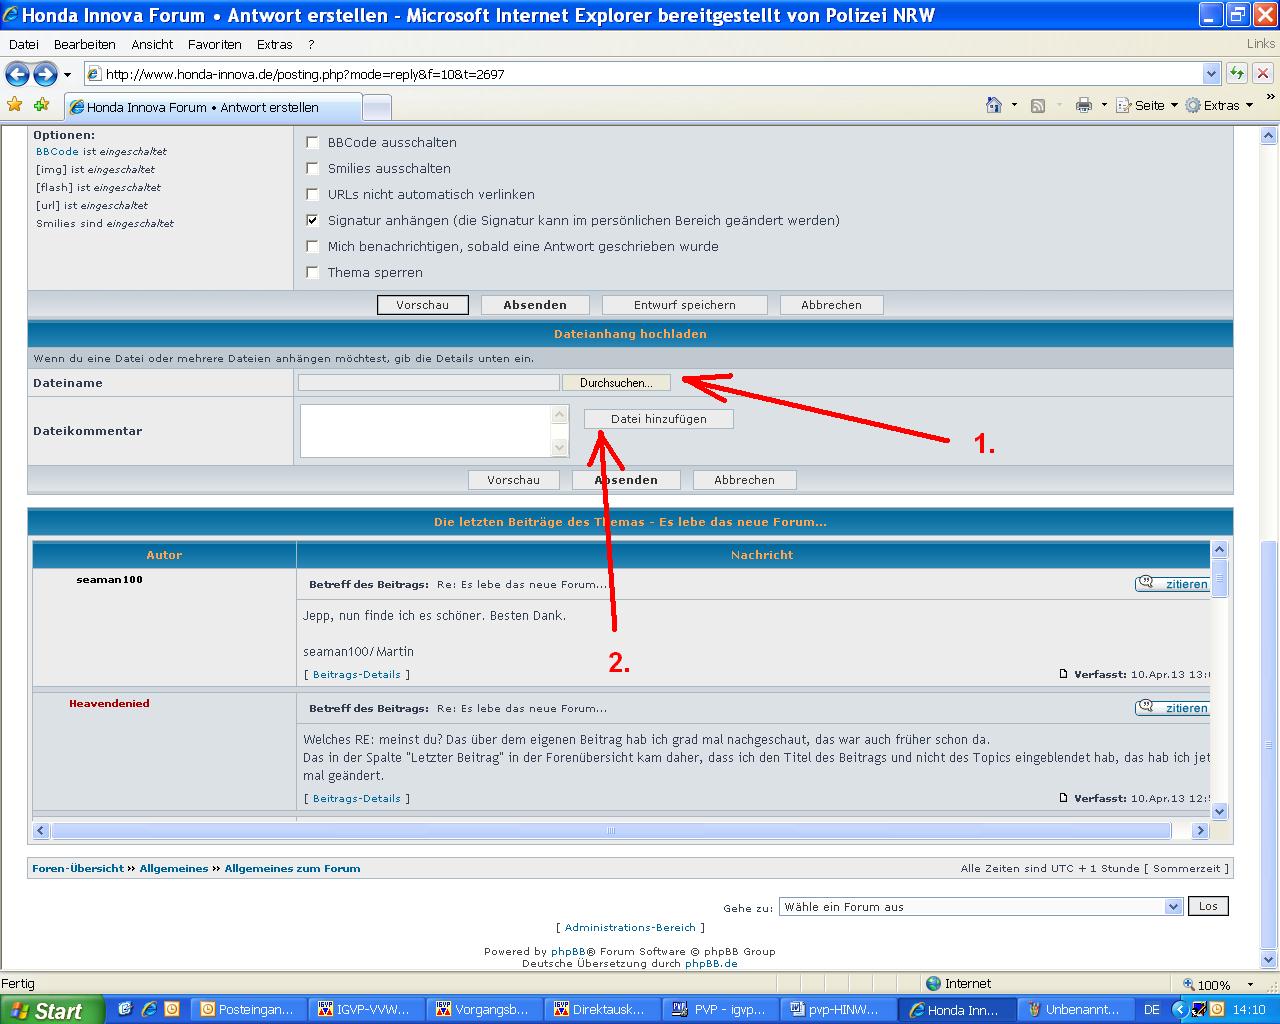Click the stop loading red X icon
Screen dimensions: 1280x1024
point(1263,73)
